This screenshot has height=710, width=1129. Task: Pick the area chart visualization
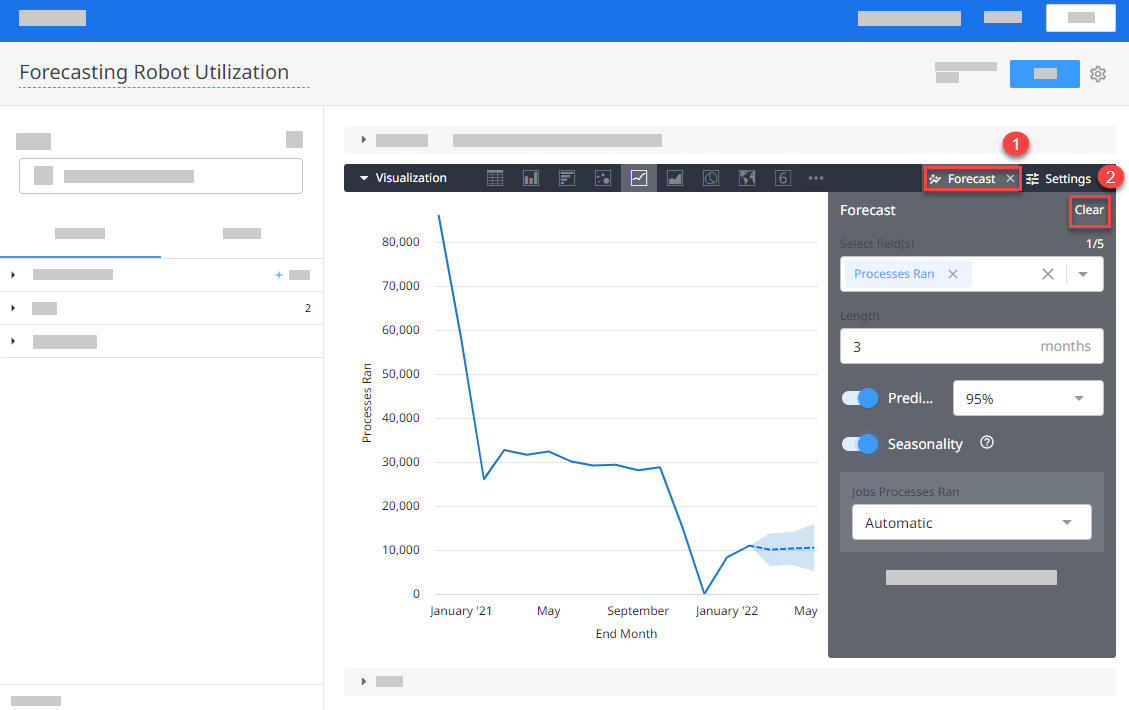[675, 177]
